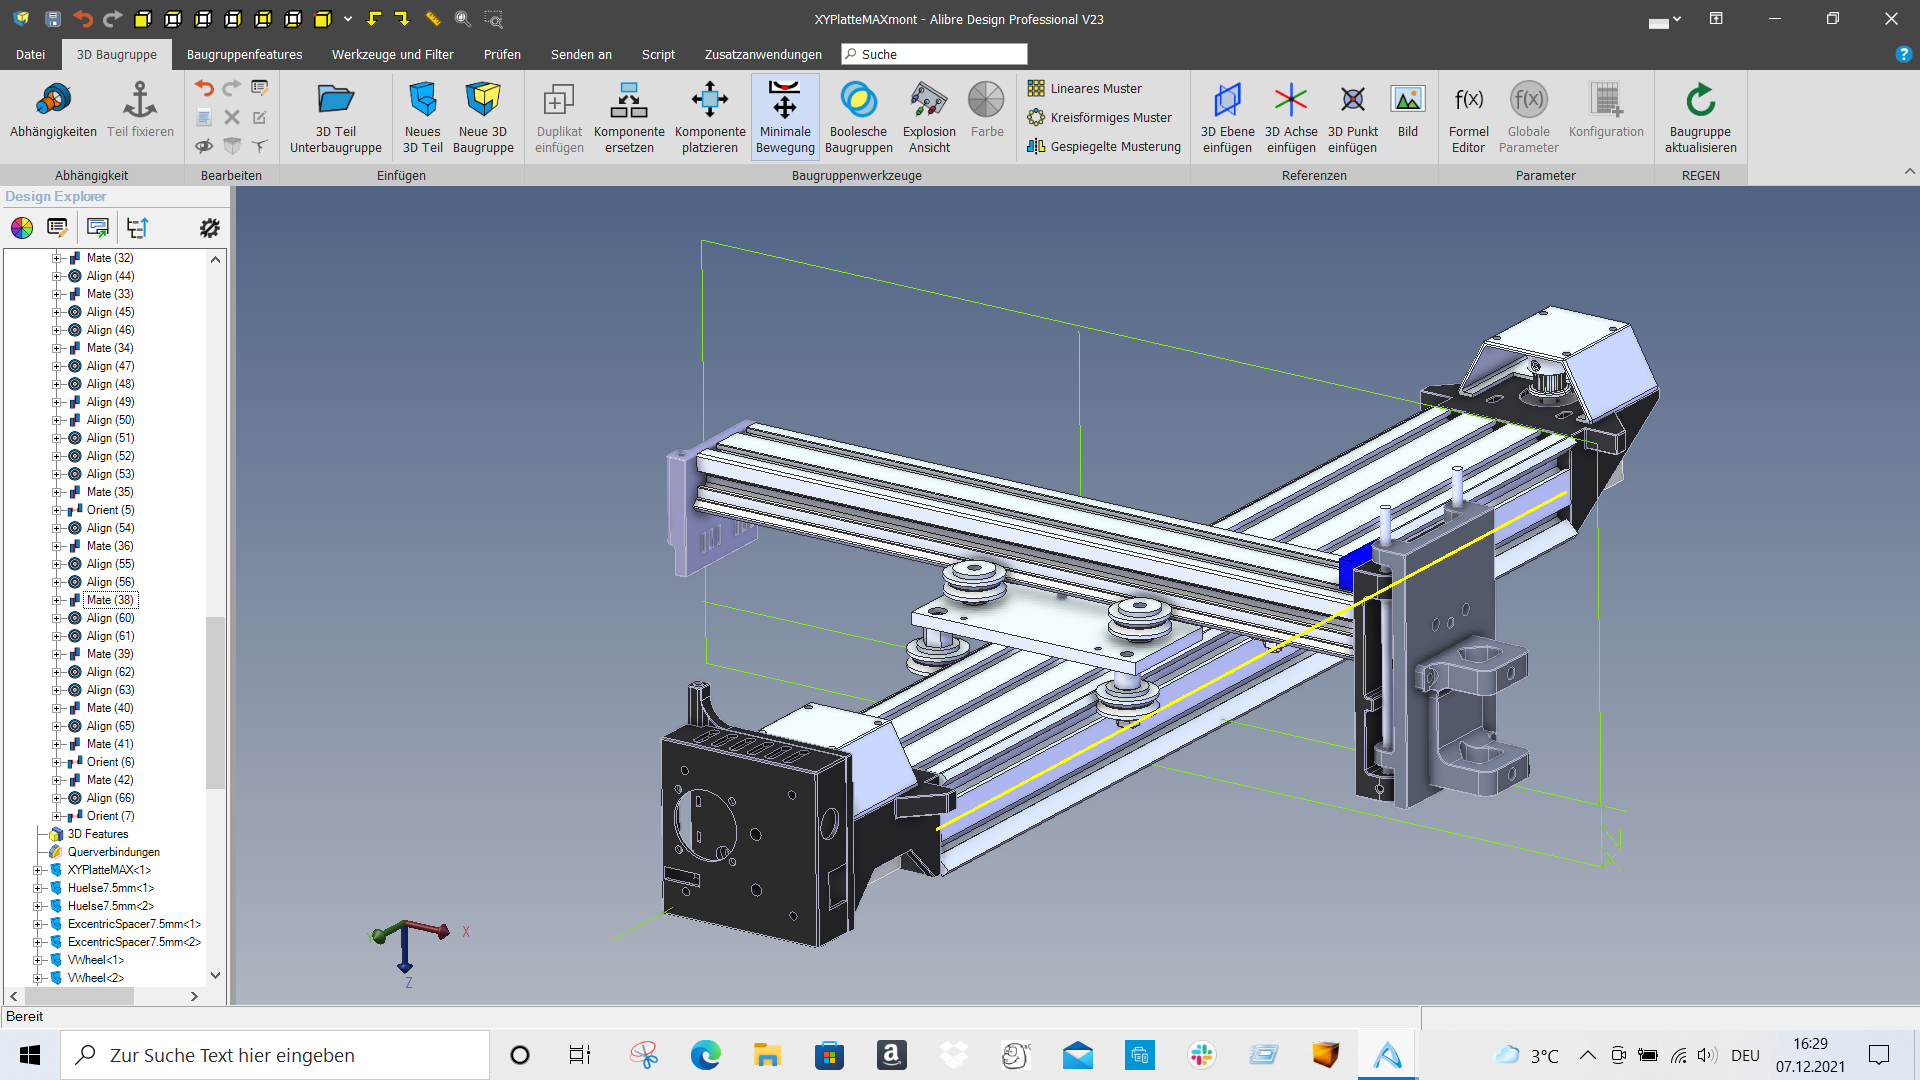Image resolution: width=1920 pixels, height=1080 pixels.
Task: Open File Explorer from the taskbar
Action: pos(767,1055)
